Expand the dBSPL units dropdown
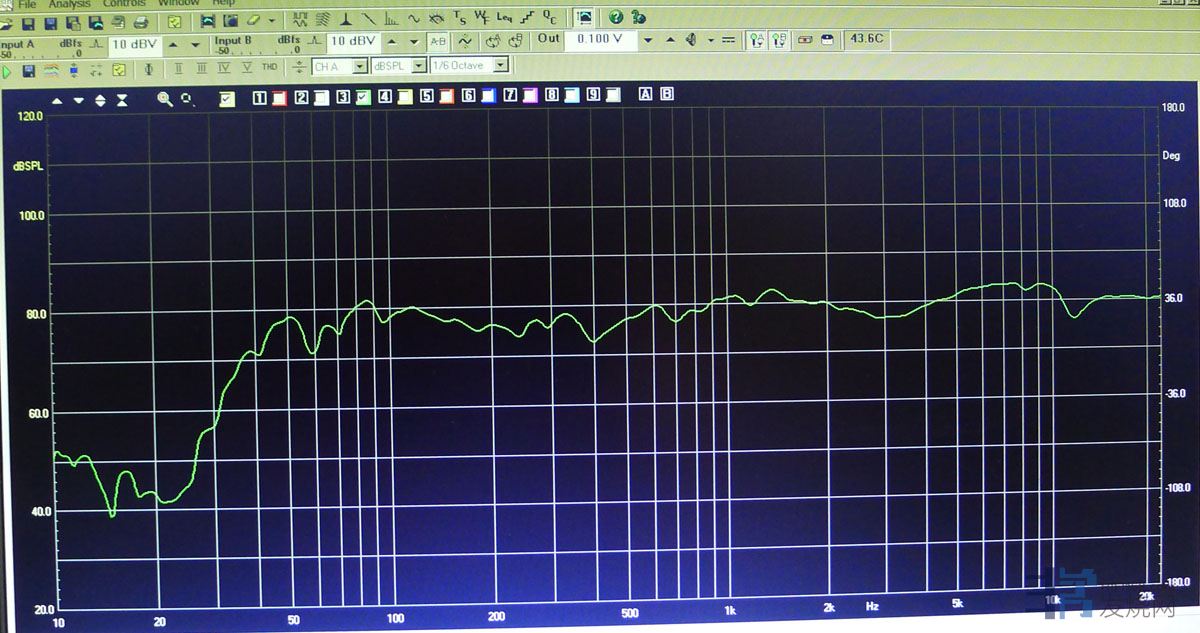The image size is (1200, 633). tap(397, 66)
